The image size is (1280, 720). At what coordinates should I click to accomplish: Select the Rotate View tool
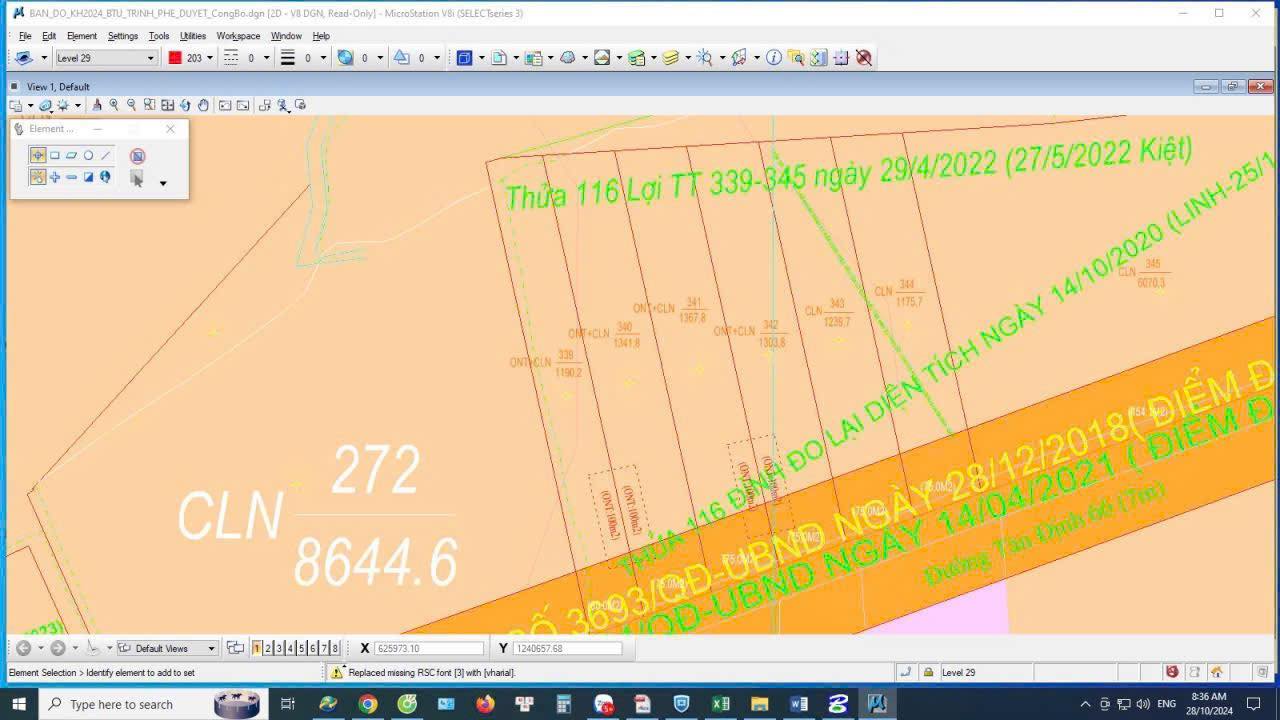[x=186, y=105]
